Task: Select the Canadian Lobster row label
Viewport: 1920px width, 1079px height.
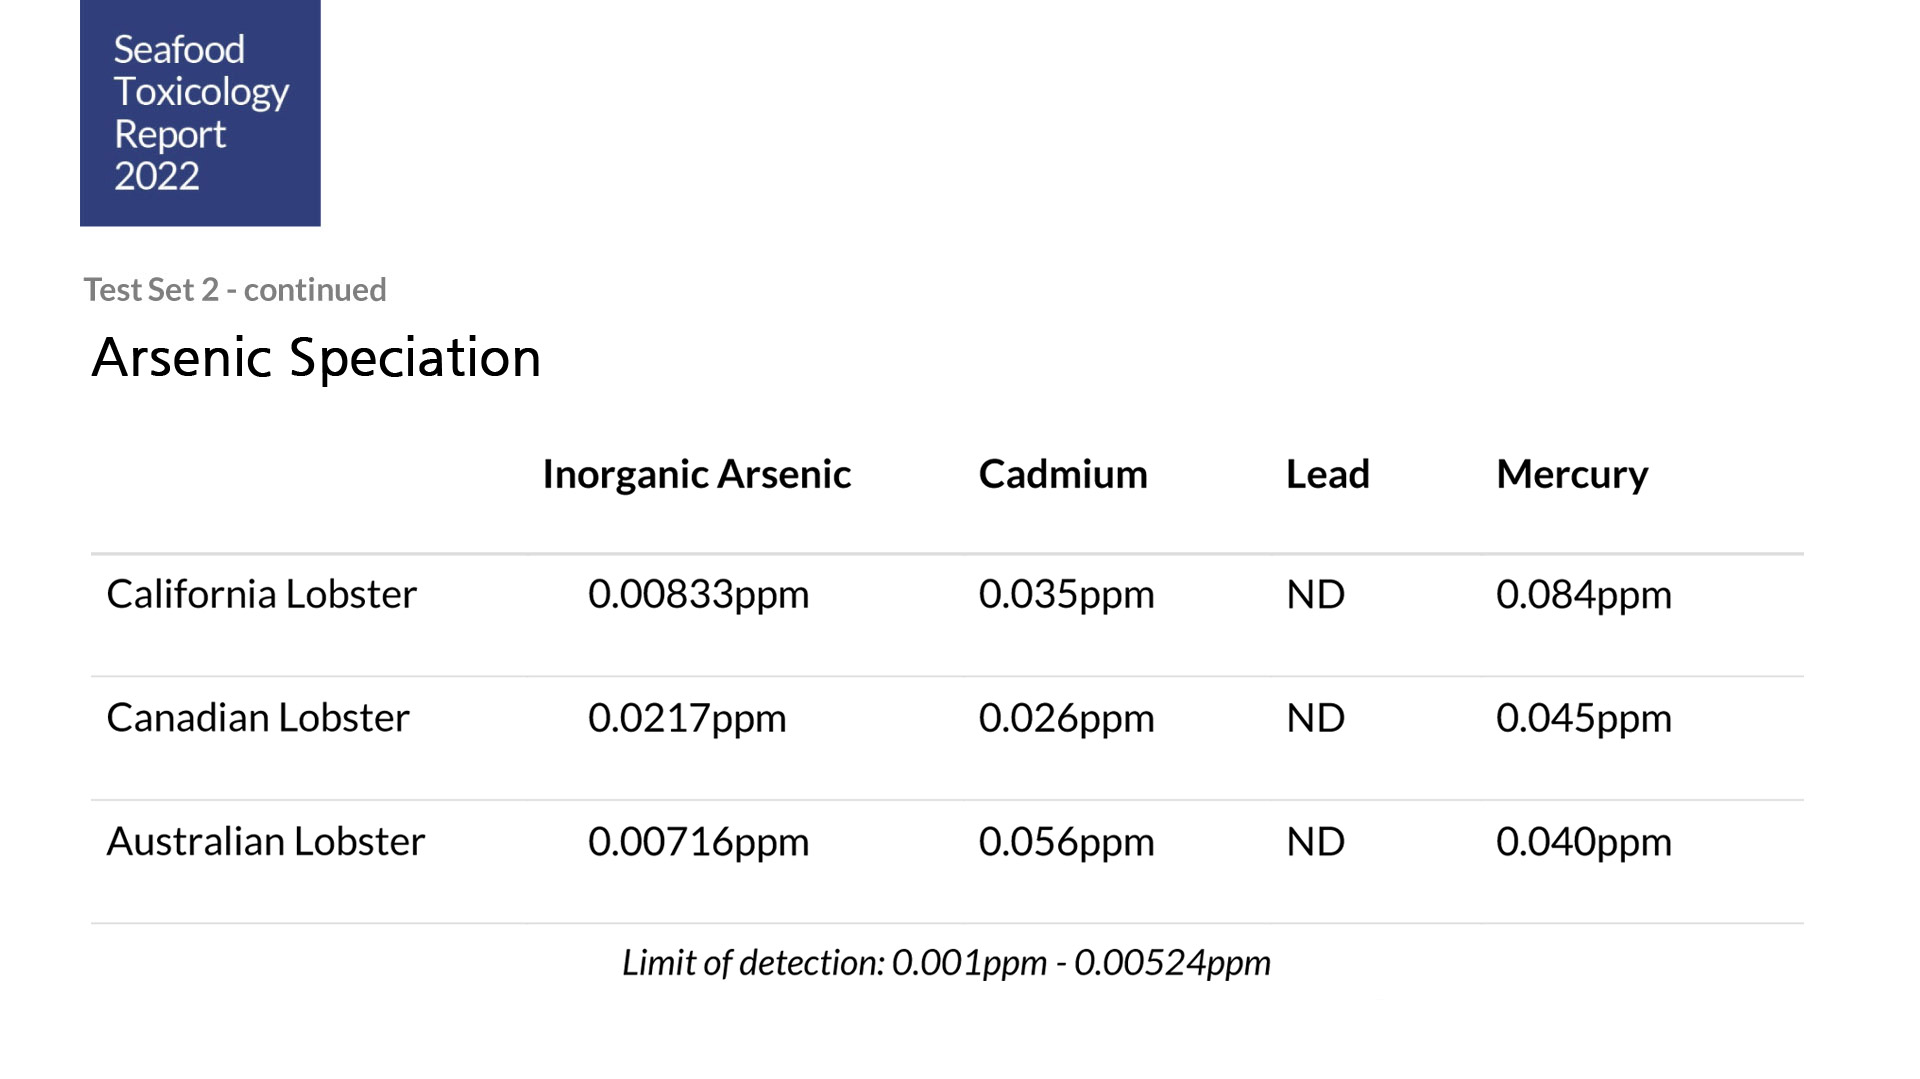Action: click(x=258, y=718)
